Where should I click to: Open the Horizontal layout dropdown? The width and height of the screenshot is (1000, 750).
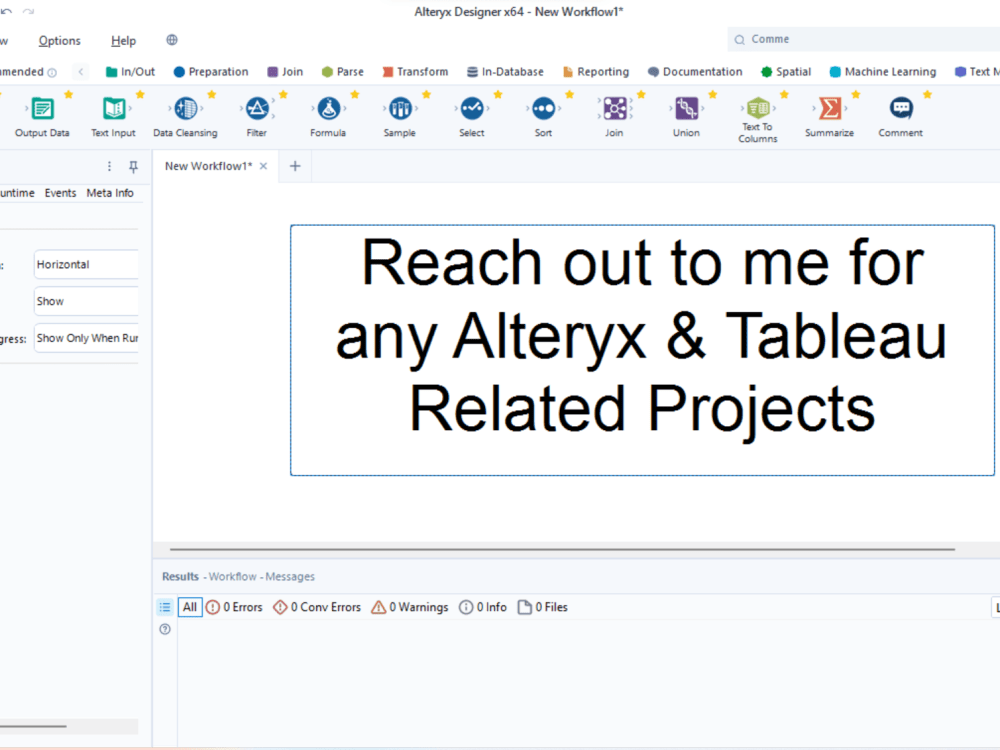click(86, 264)
